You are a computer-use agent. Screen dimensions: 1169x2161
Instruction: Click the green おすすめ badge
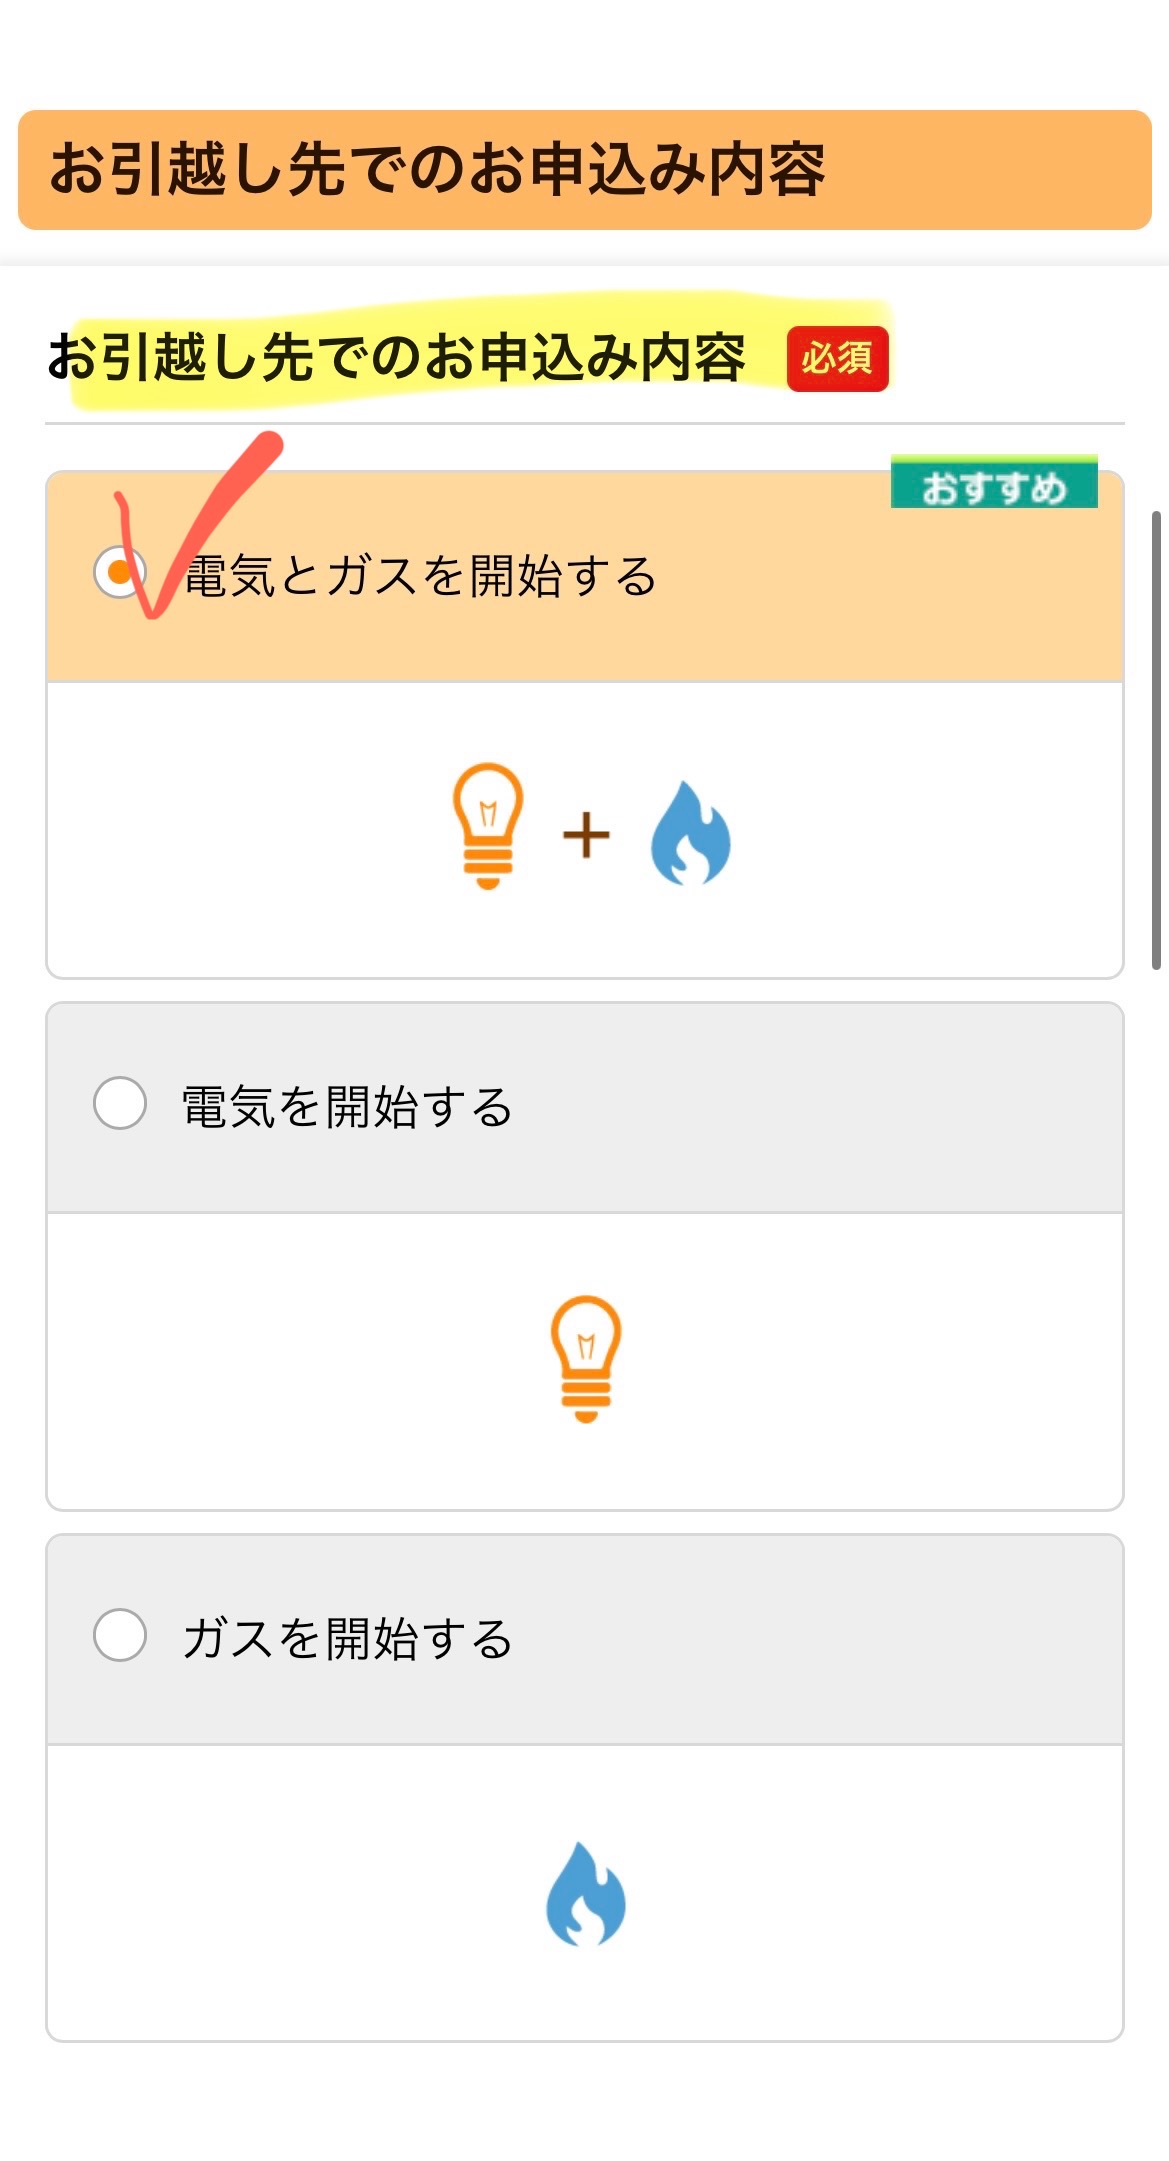click(x=994, y=482)
